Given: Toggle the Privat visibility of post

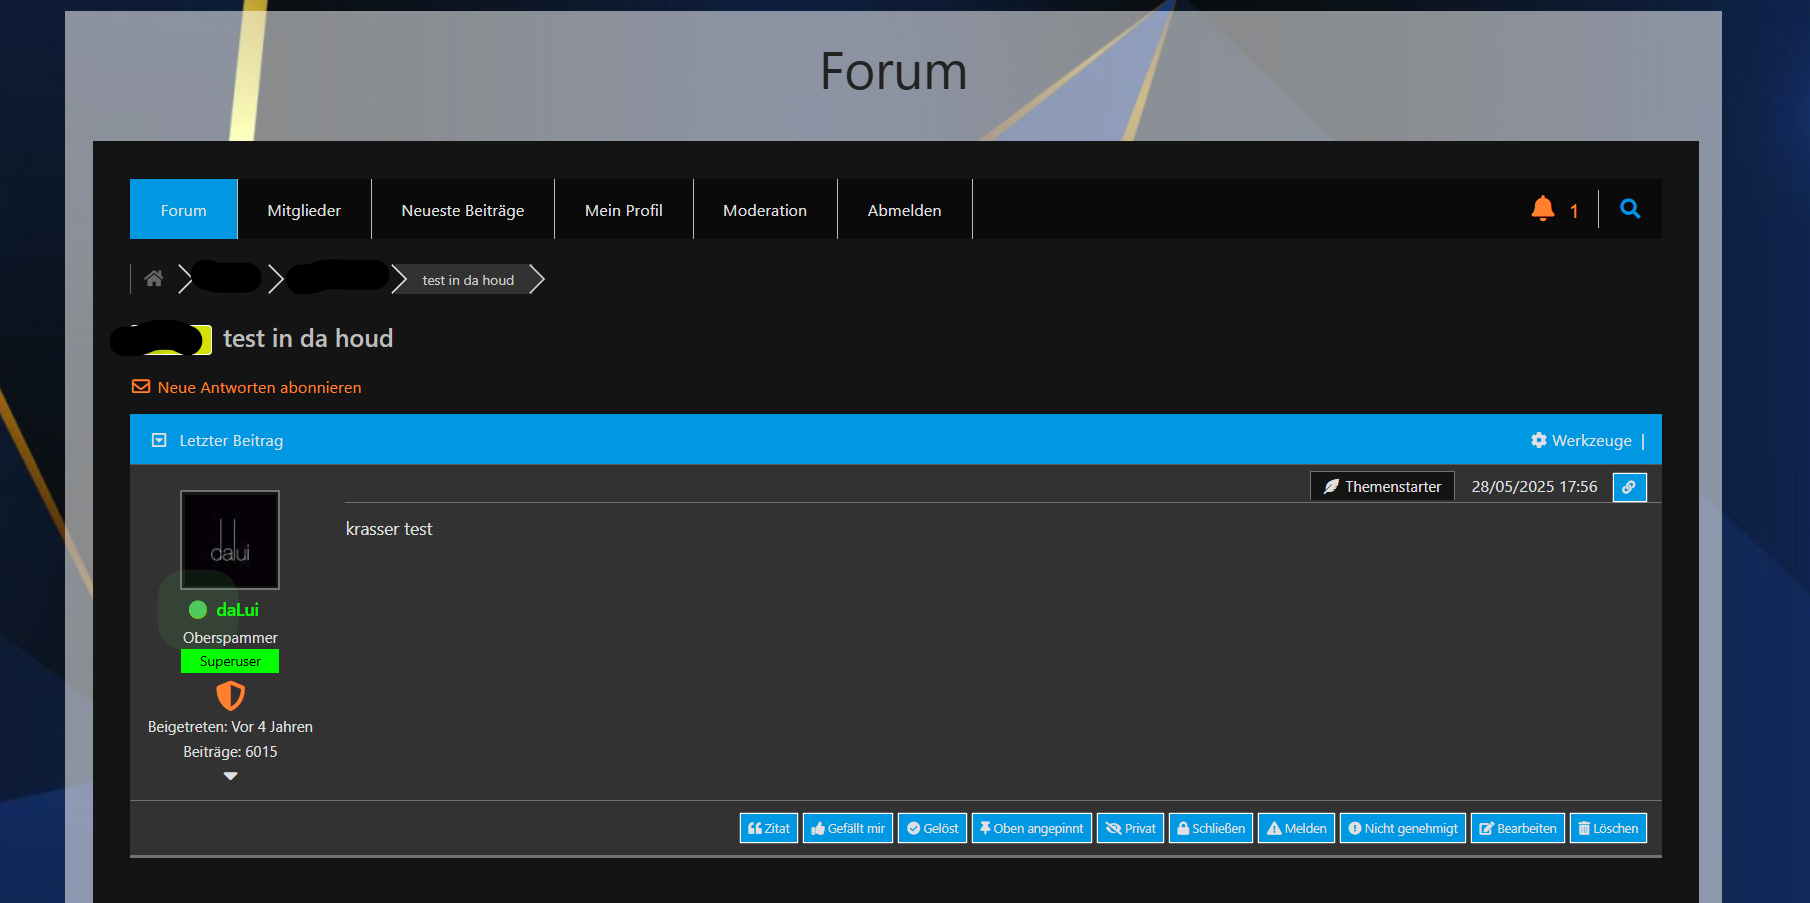Looking at the screenshot, I should (1130, 828).
